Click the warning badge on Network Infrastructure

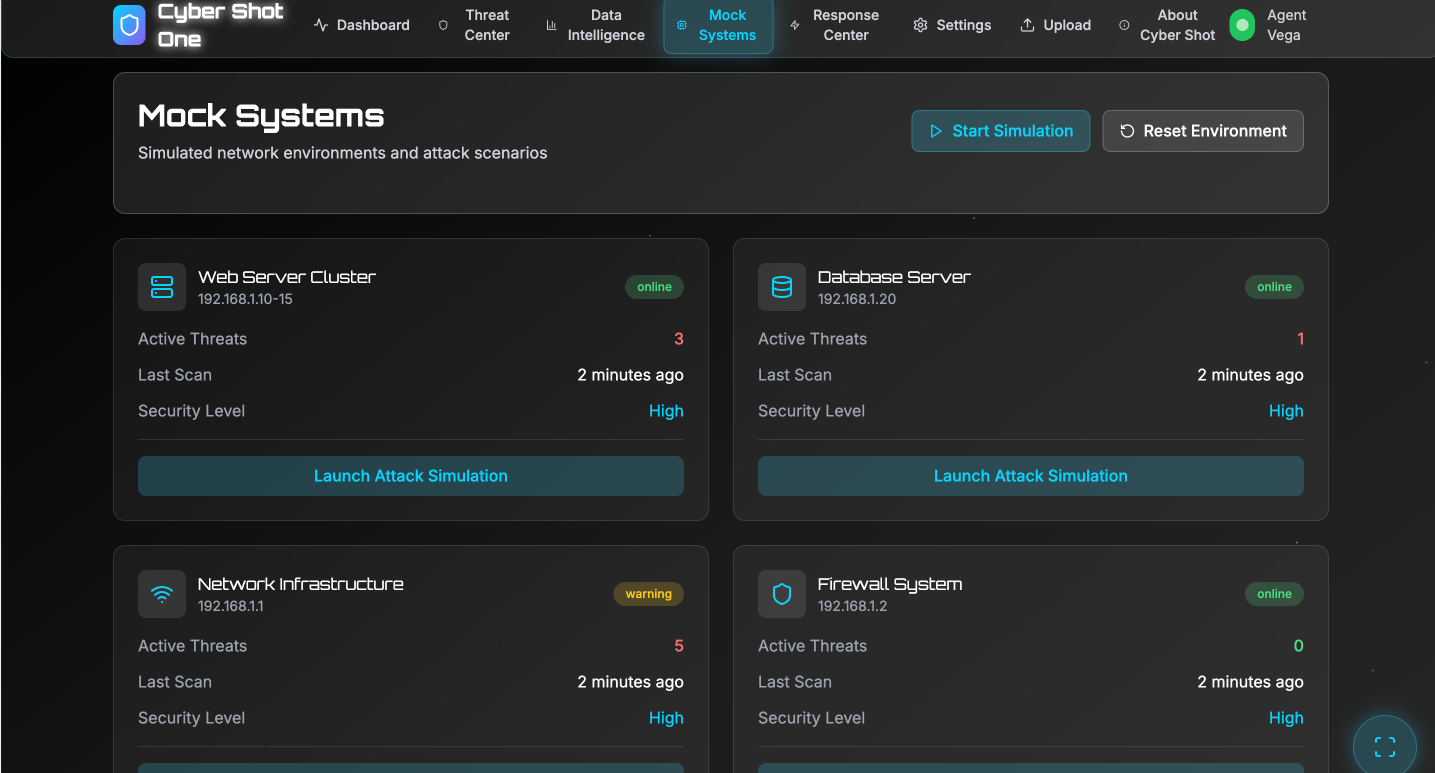click(649, 594)
